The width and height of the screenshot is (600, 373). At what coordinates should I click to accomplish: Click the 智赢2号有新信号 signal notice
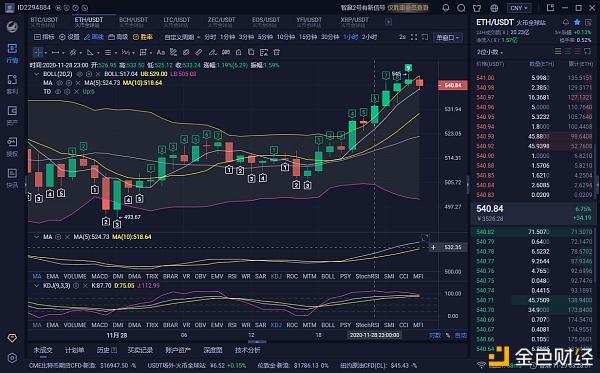click(363, 8)
